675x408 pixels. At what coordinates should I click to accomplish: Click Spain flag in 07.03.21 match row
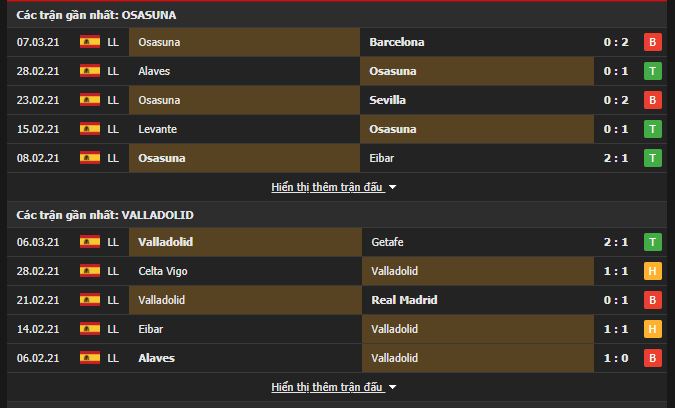[90, 42]
